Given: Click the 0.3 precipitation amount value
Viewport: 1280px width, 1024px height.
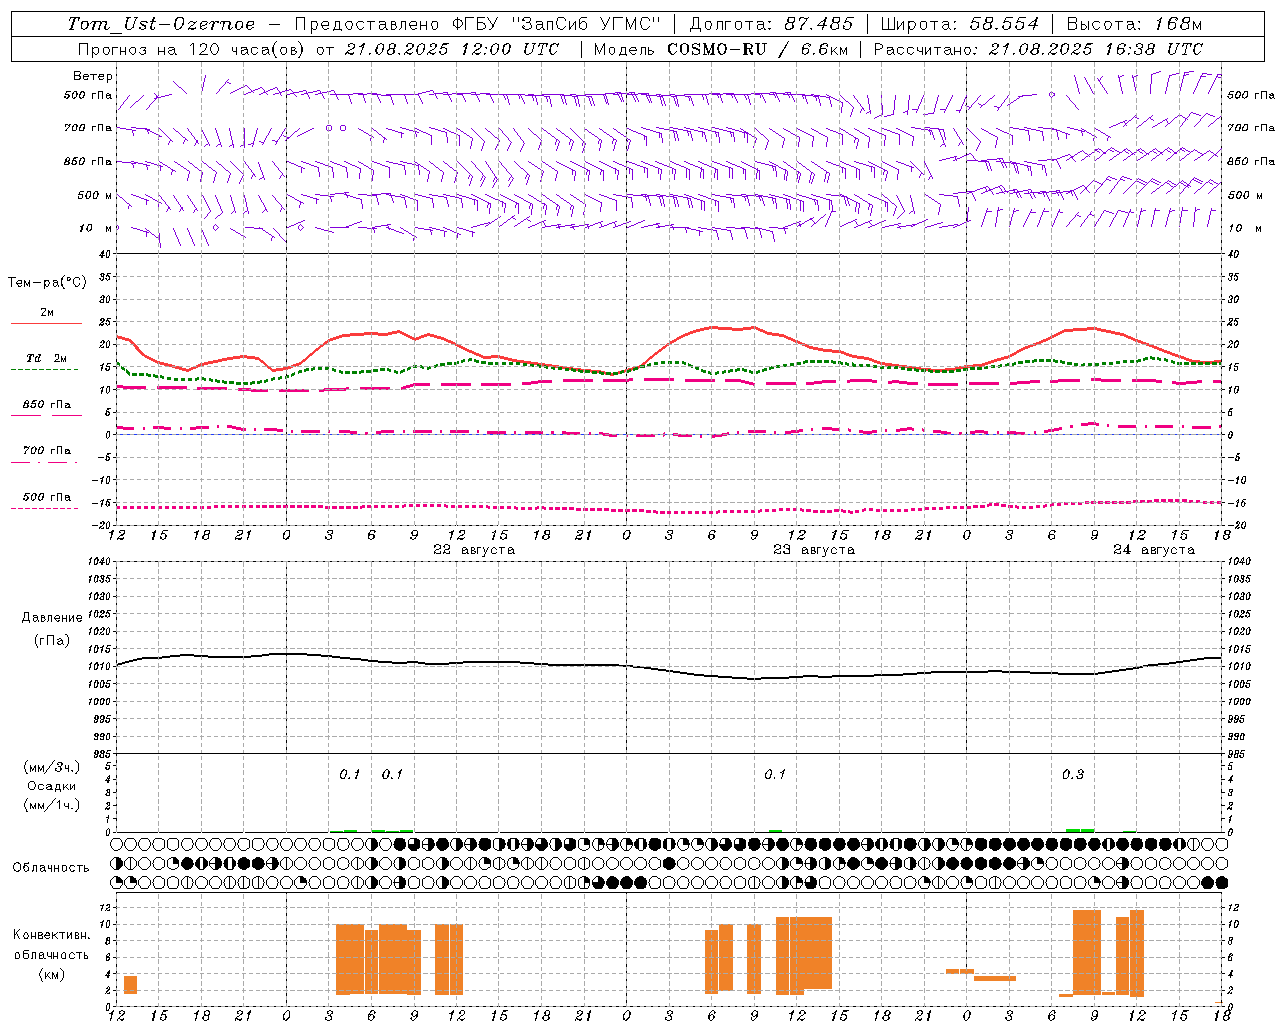Looking at the screenshot, I should coord(1073,775).
